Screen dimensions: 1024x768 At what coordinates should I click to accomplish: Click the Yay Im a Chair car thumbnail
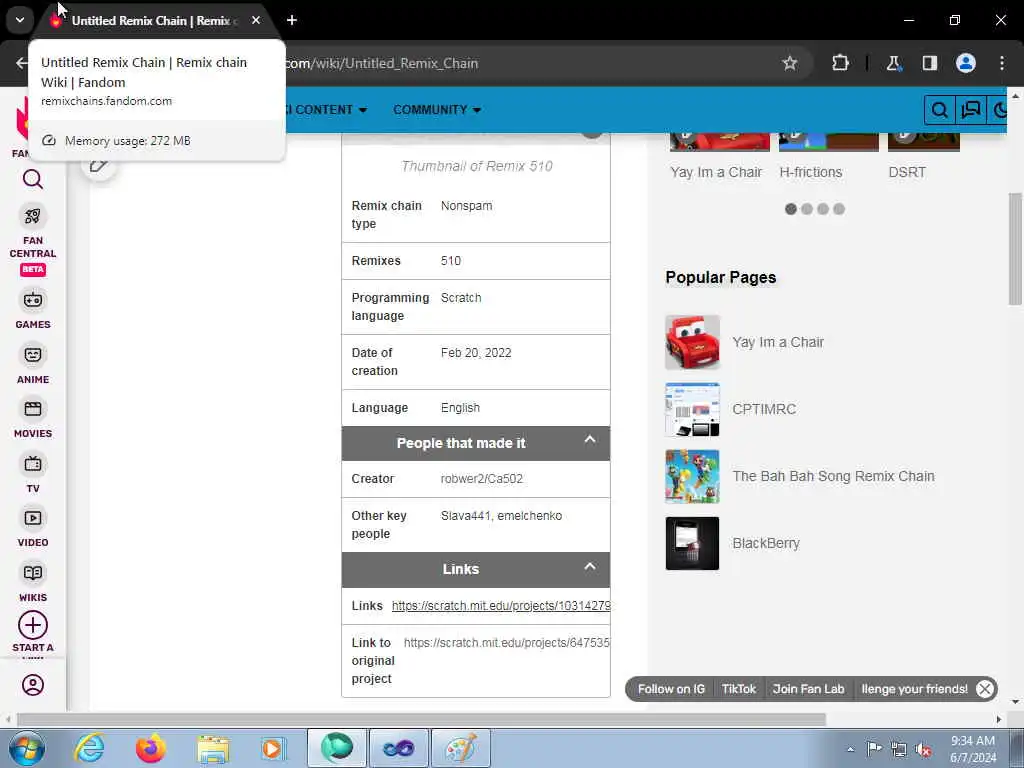(x=692, y=342)
